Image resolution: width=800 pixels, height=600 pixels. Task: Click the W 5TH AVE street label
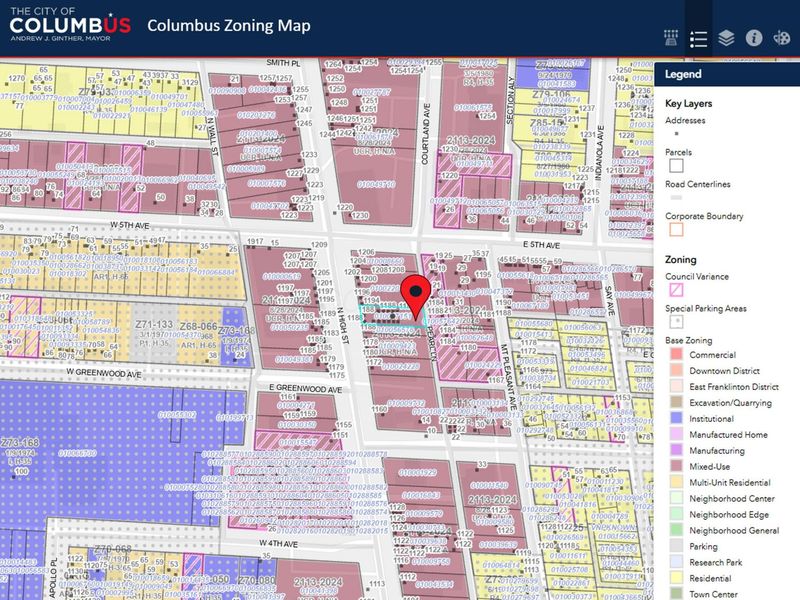click(x=130, y=226)
